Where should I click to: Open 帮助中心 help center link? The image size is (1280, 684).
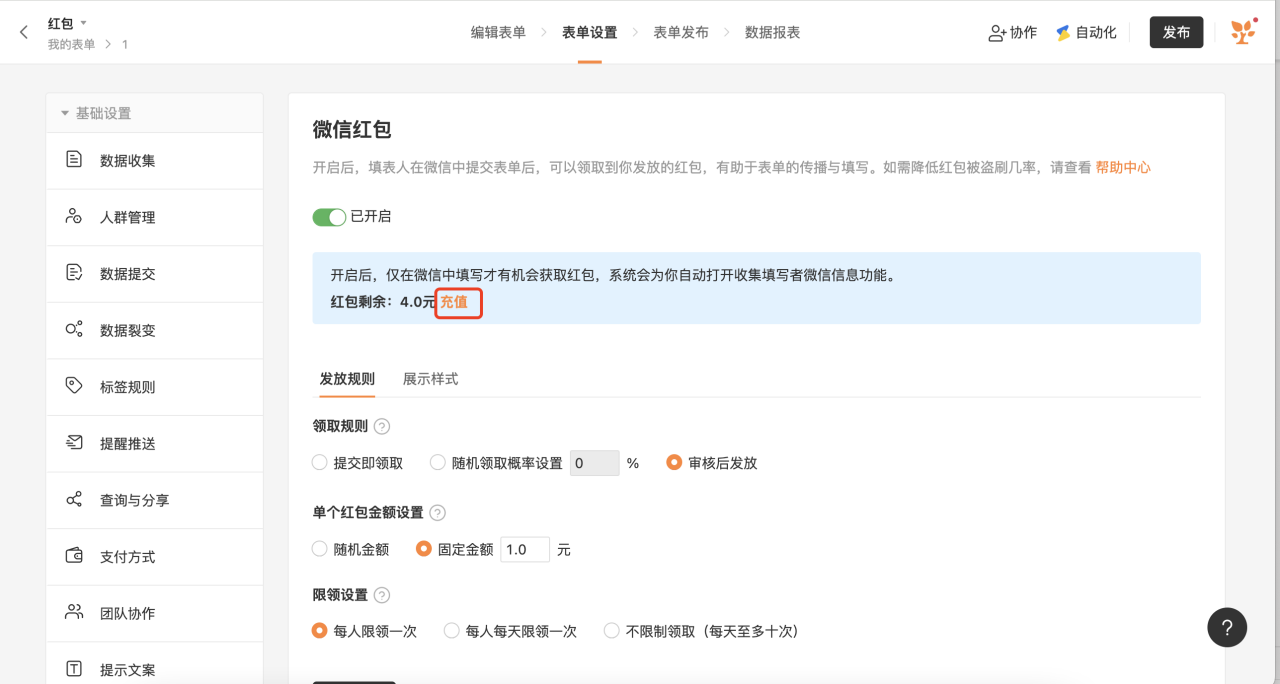click(1123, 168)
